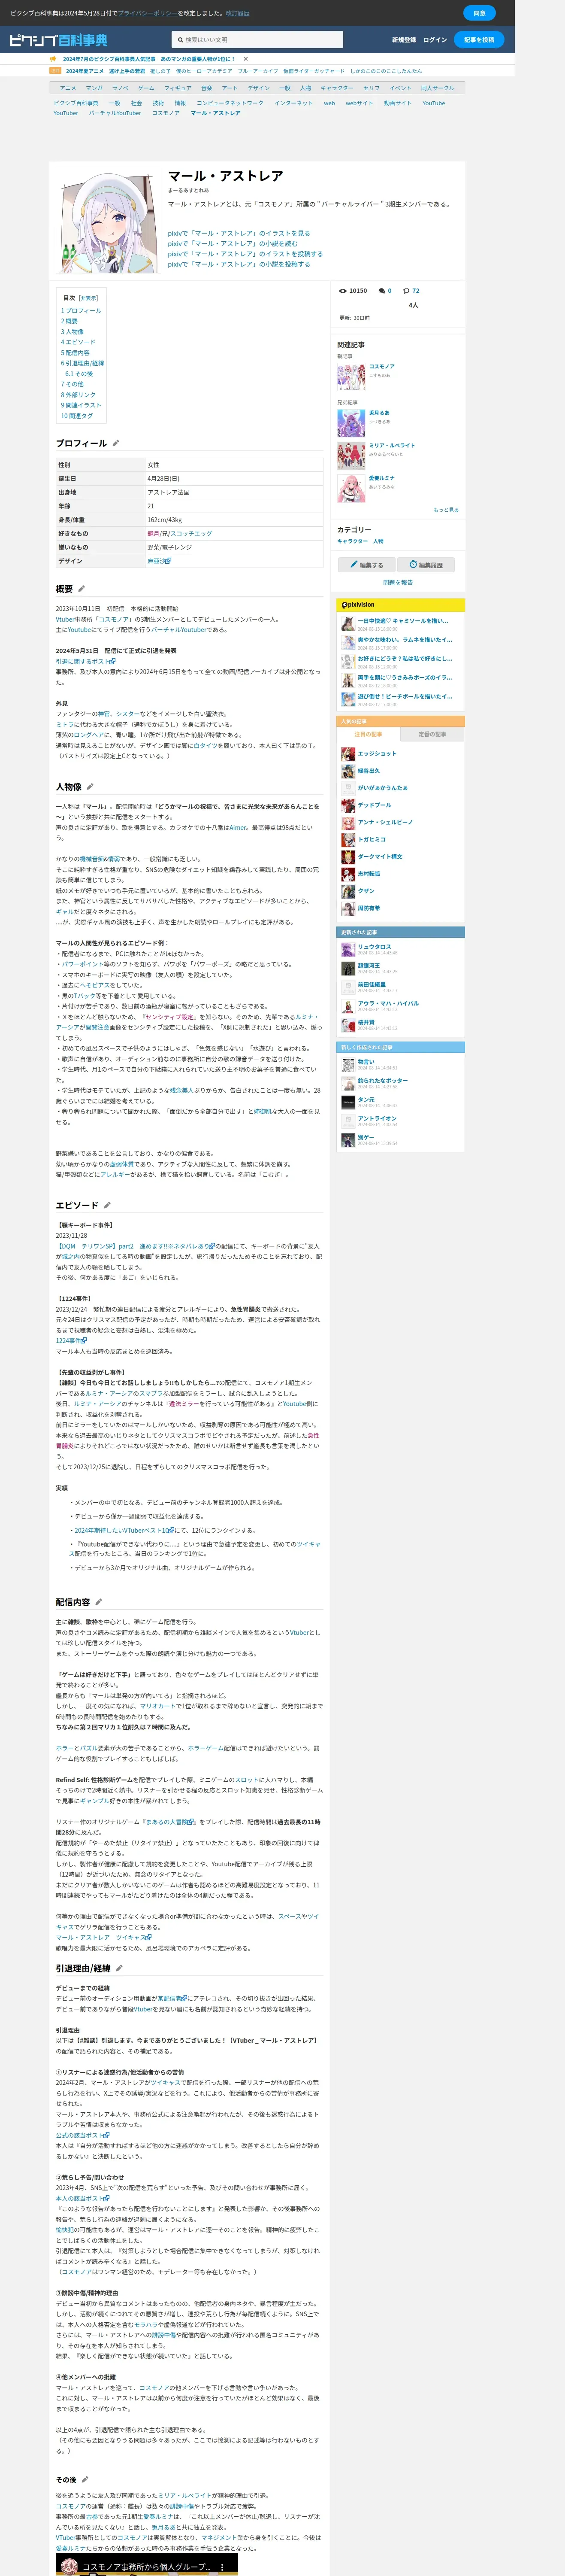Jump to 4 エピソード in table of contents
This screenshot has width=565, height=2576.
pos(78,342)
